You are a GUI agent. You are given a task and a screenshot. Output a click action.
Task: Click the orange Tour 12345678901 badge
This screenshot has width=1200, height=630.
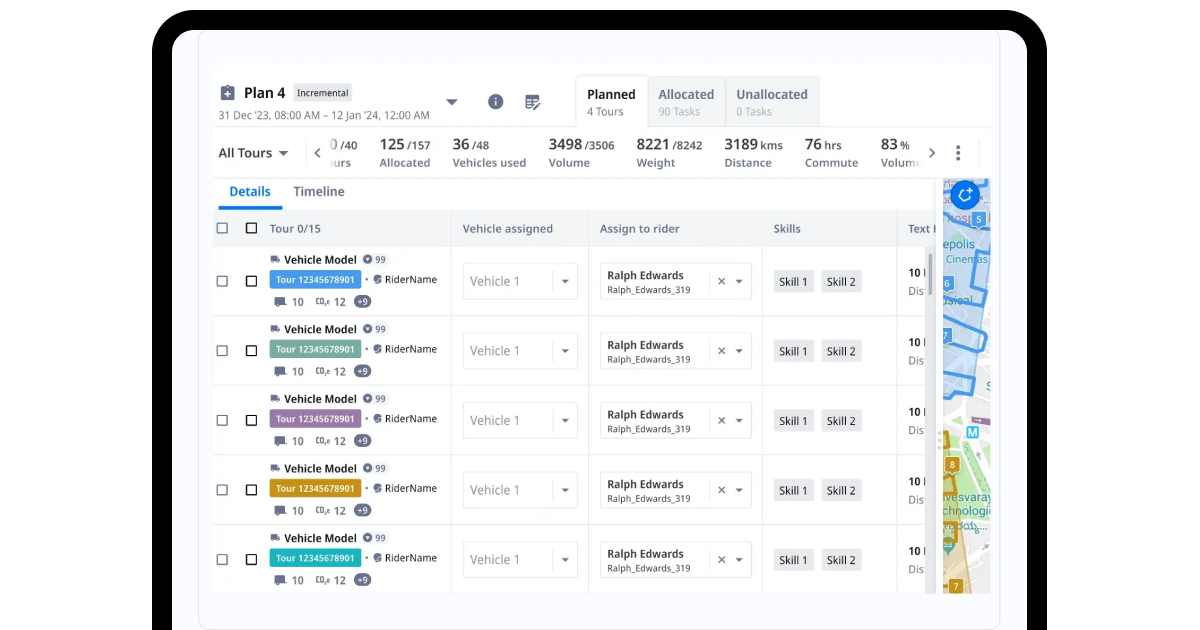(315, 489)
